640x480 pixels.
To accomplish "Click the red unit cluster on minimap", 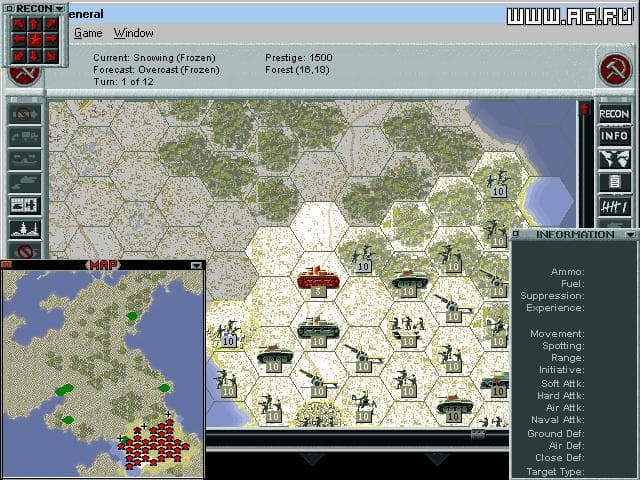I will pyautogui.click(x=154, y=446).
